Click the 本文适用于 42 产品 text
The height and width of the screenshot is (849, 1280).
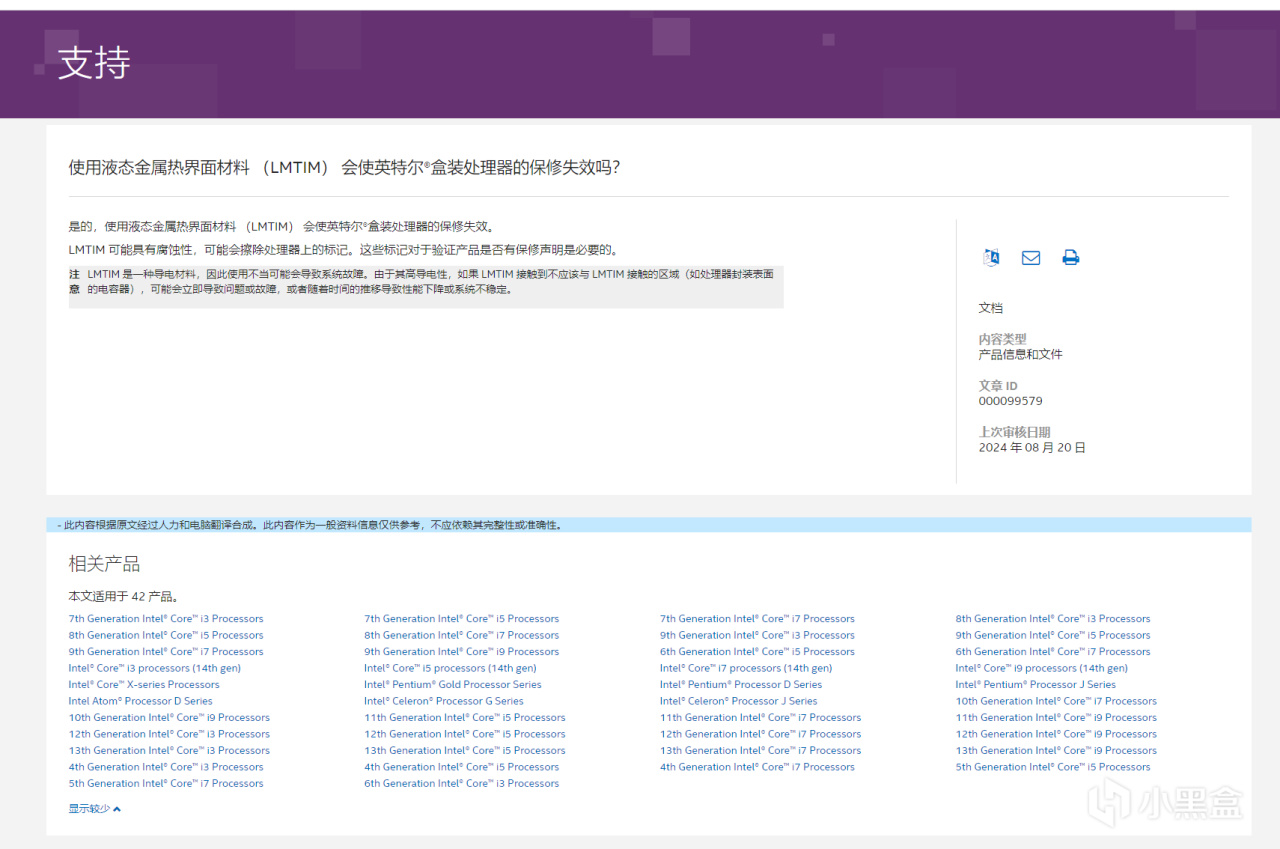(123, 597)
